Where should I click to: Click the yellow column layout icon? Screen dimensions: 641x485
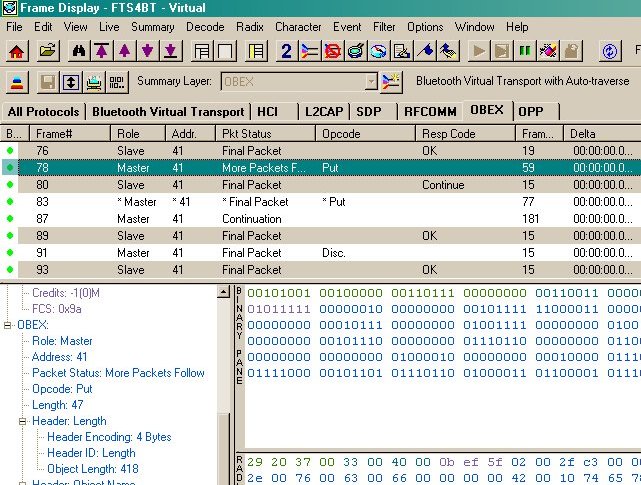(x=256, y=51)
